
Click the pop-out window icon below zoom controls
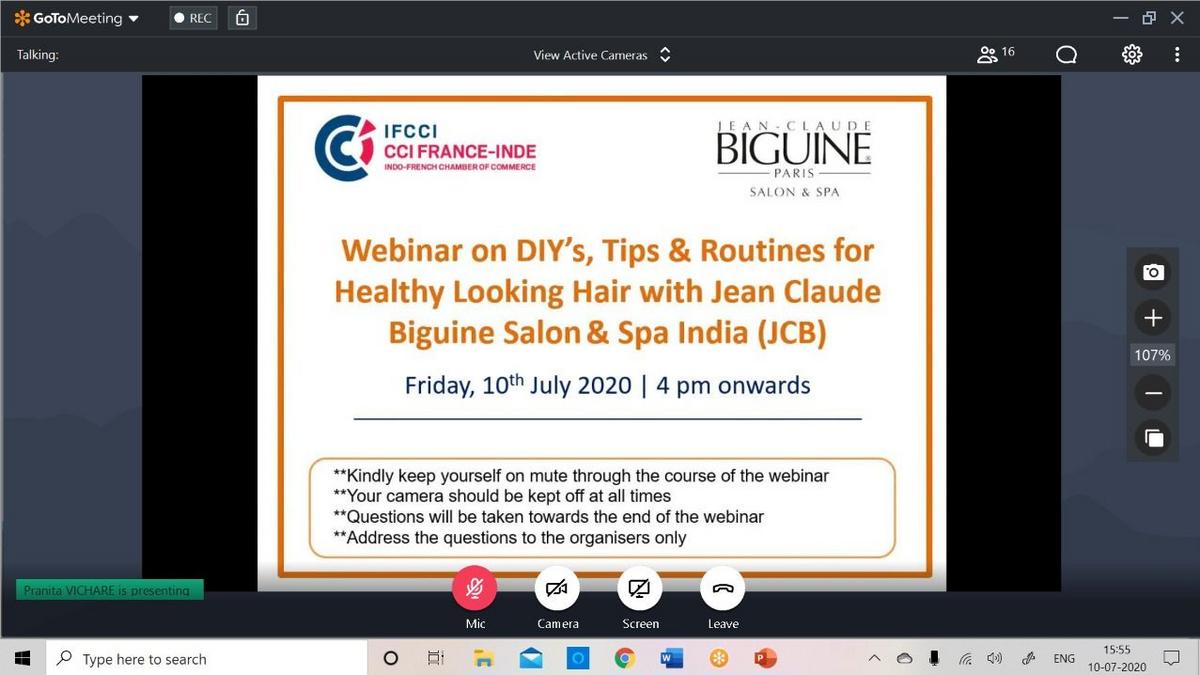1153,437
